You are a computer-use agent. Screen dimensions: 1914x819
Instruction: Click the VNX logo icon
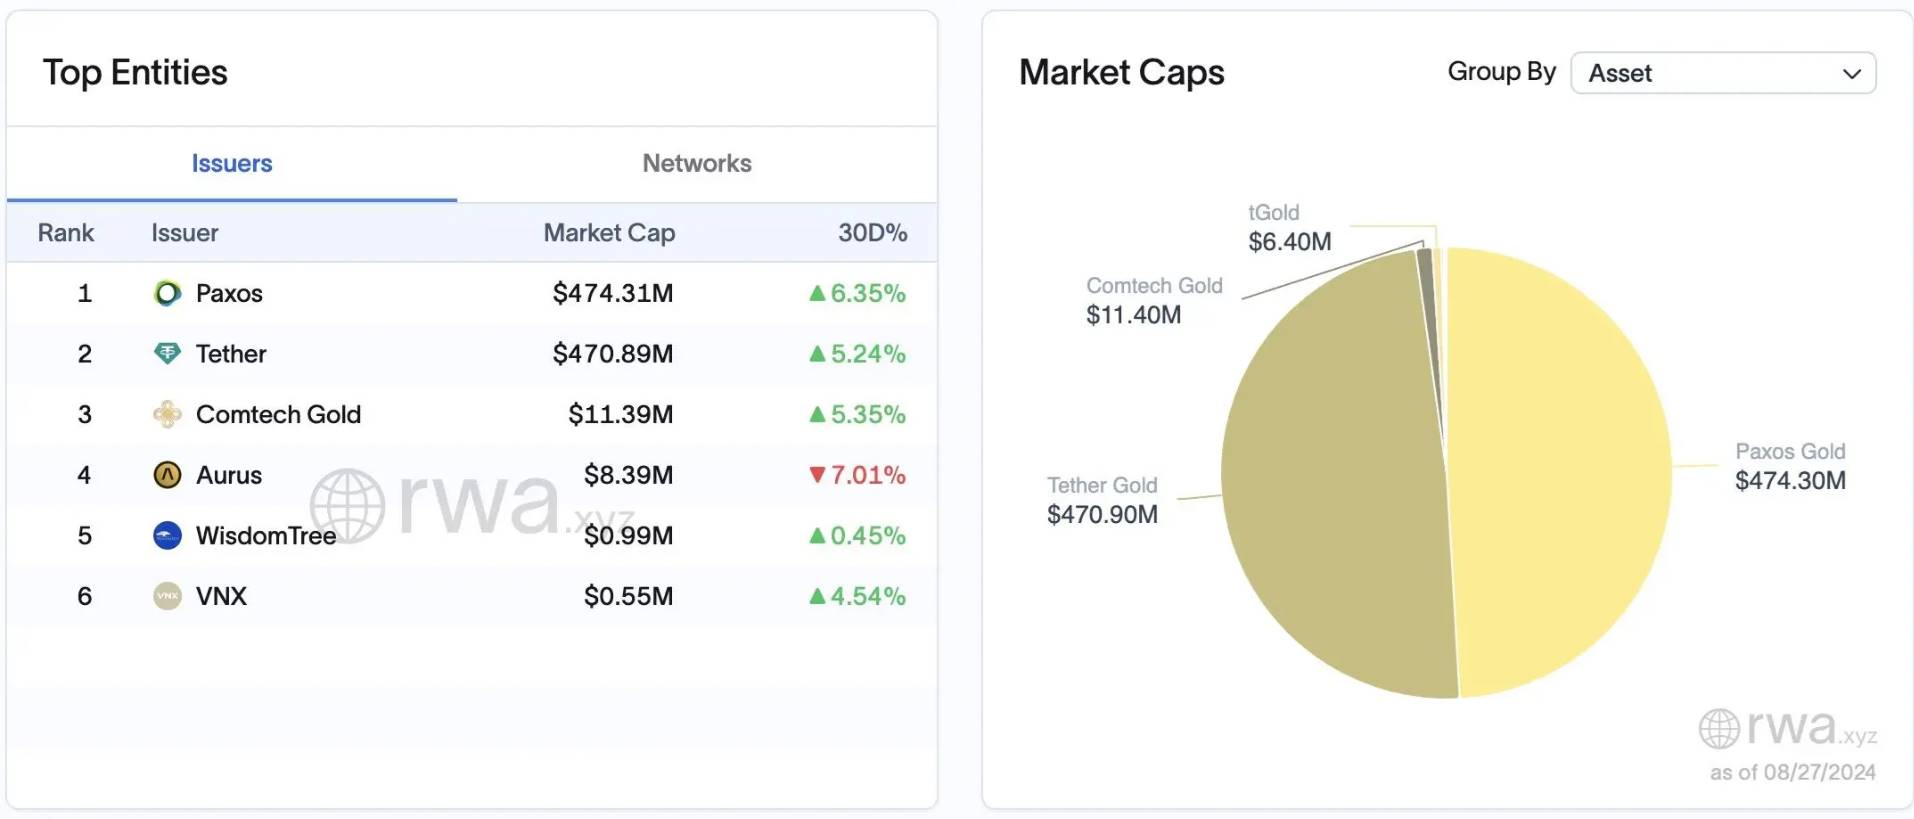pos(167,596)
